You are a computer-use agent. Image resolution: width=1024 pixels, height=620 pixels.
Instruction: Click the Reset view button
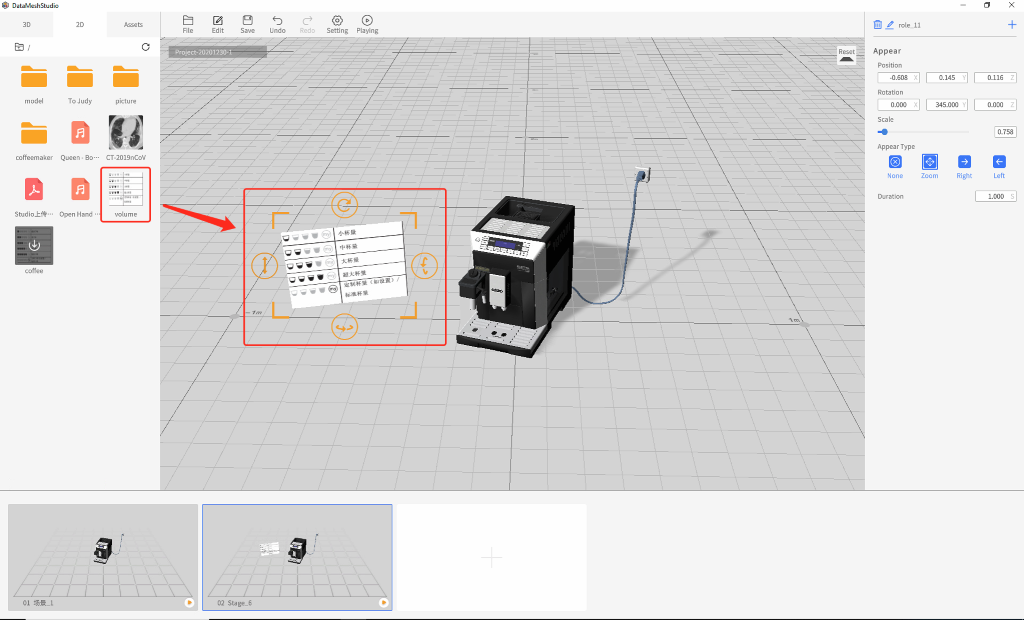[846, 55]
